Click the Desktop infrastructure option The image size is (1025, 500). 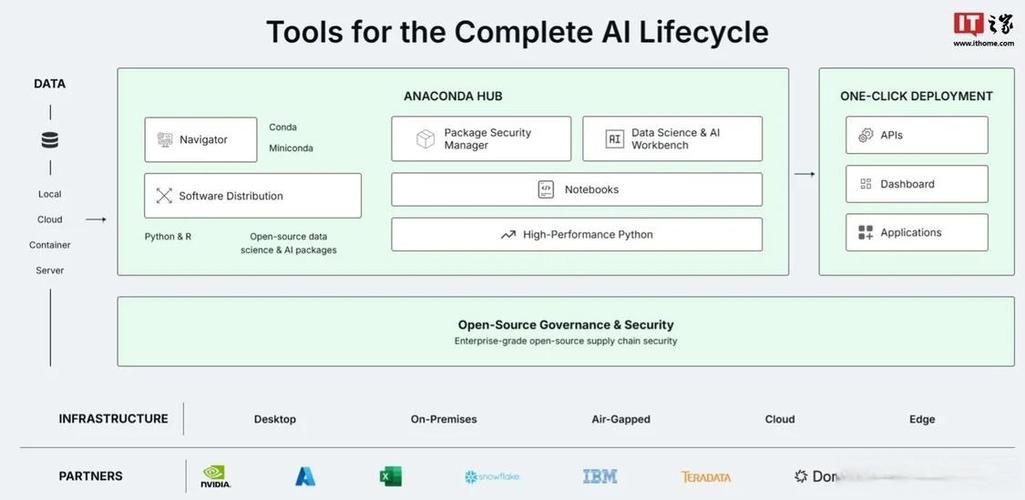275,420
